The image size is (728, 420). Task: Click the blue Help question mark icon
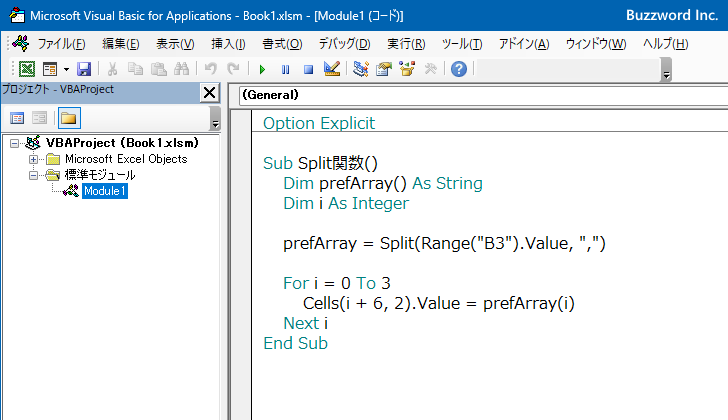(x=459, y=69)
